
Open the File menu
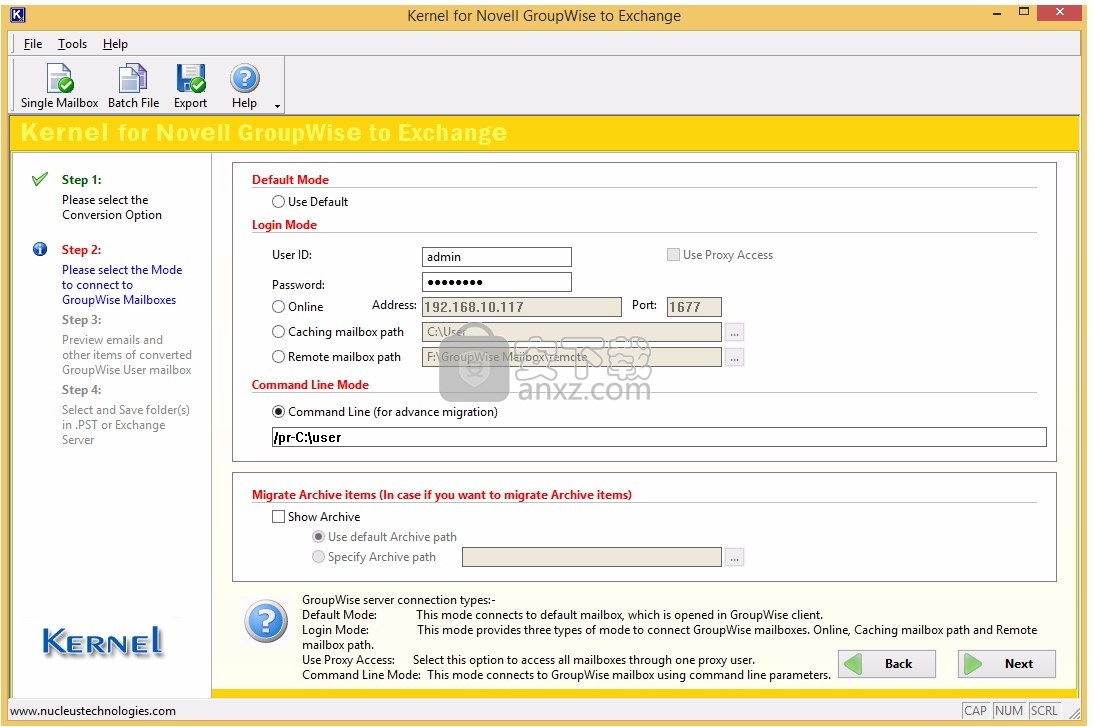(x=33, y=44)
